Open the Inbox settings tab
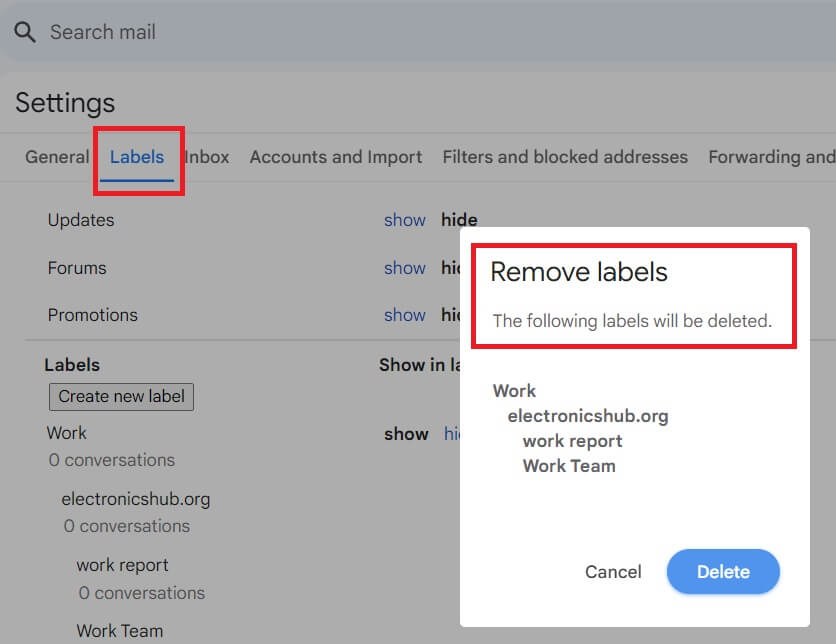836x644 pixels. click(205, 157)
